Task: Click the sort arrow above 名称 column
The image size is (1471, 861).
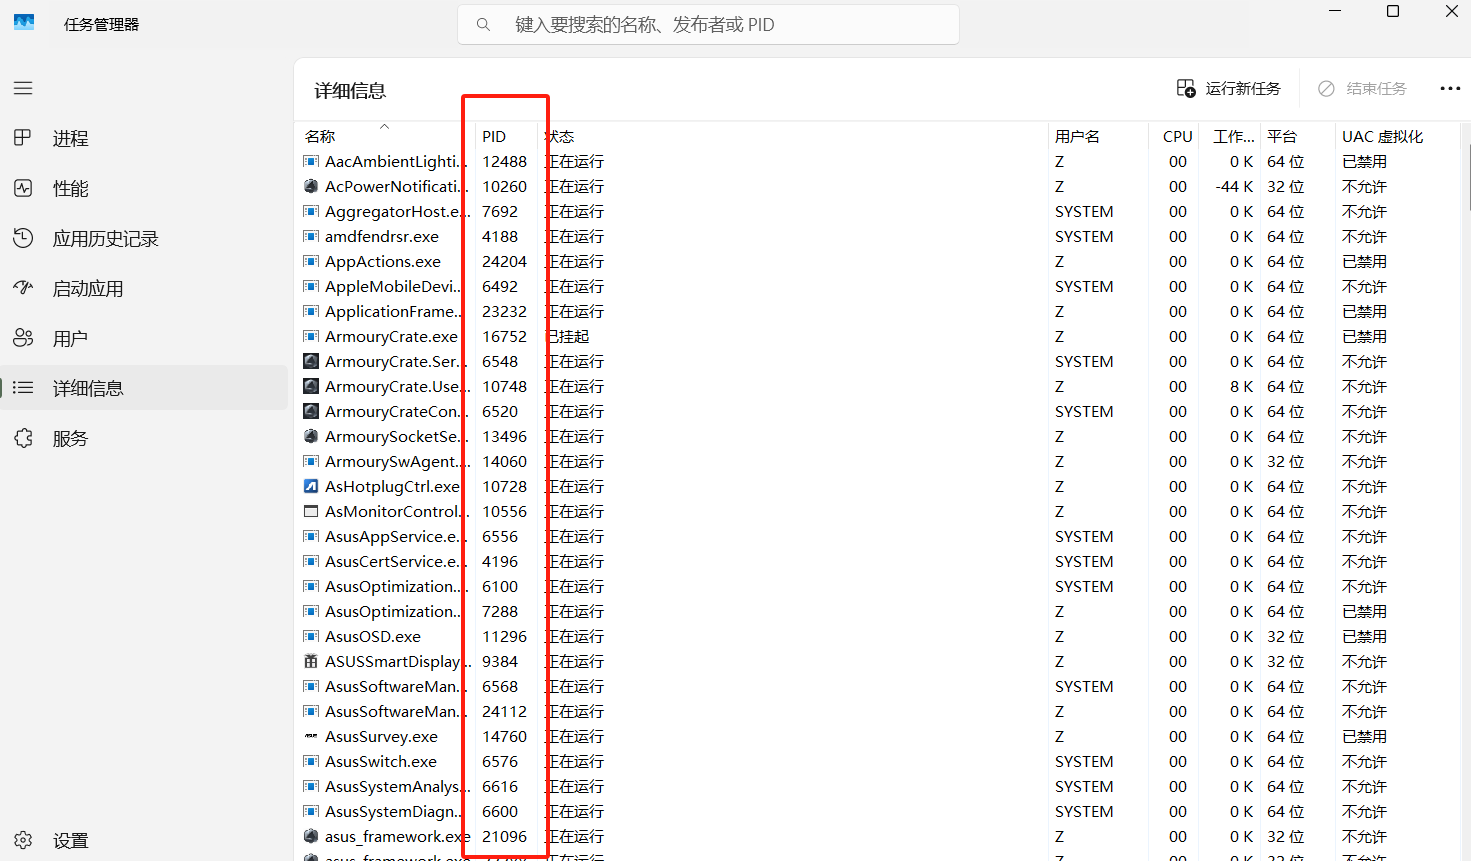Action: 384,126
